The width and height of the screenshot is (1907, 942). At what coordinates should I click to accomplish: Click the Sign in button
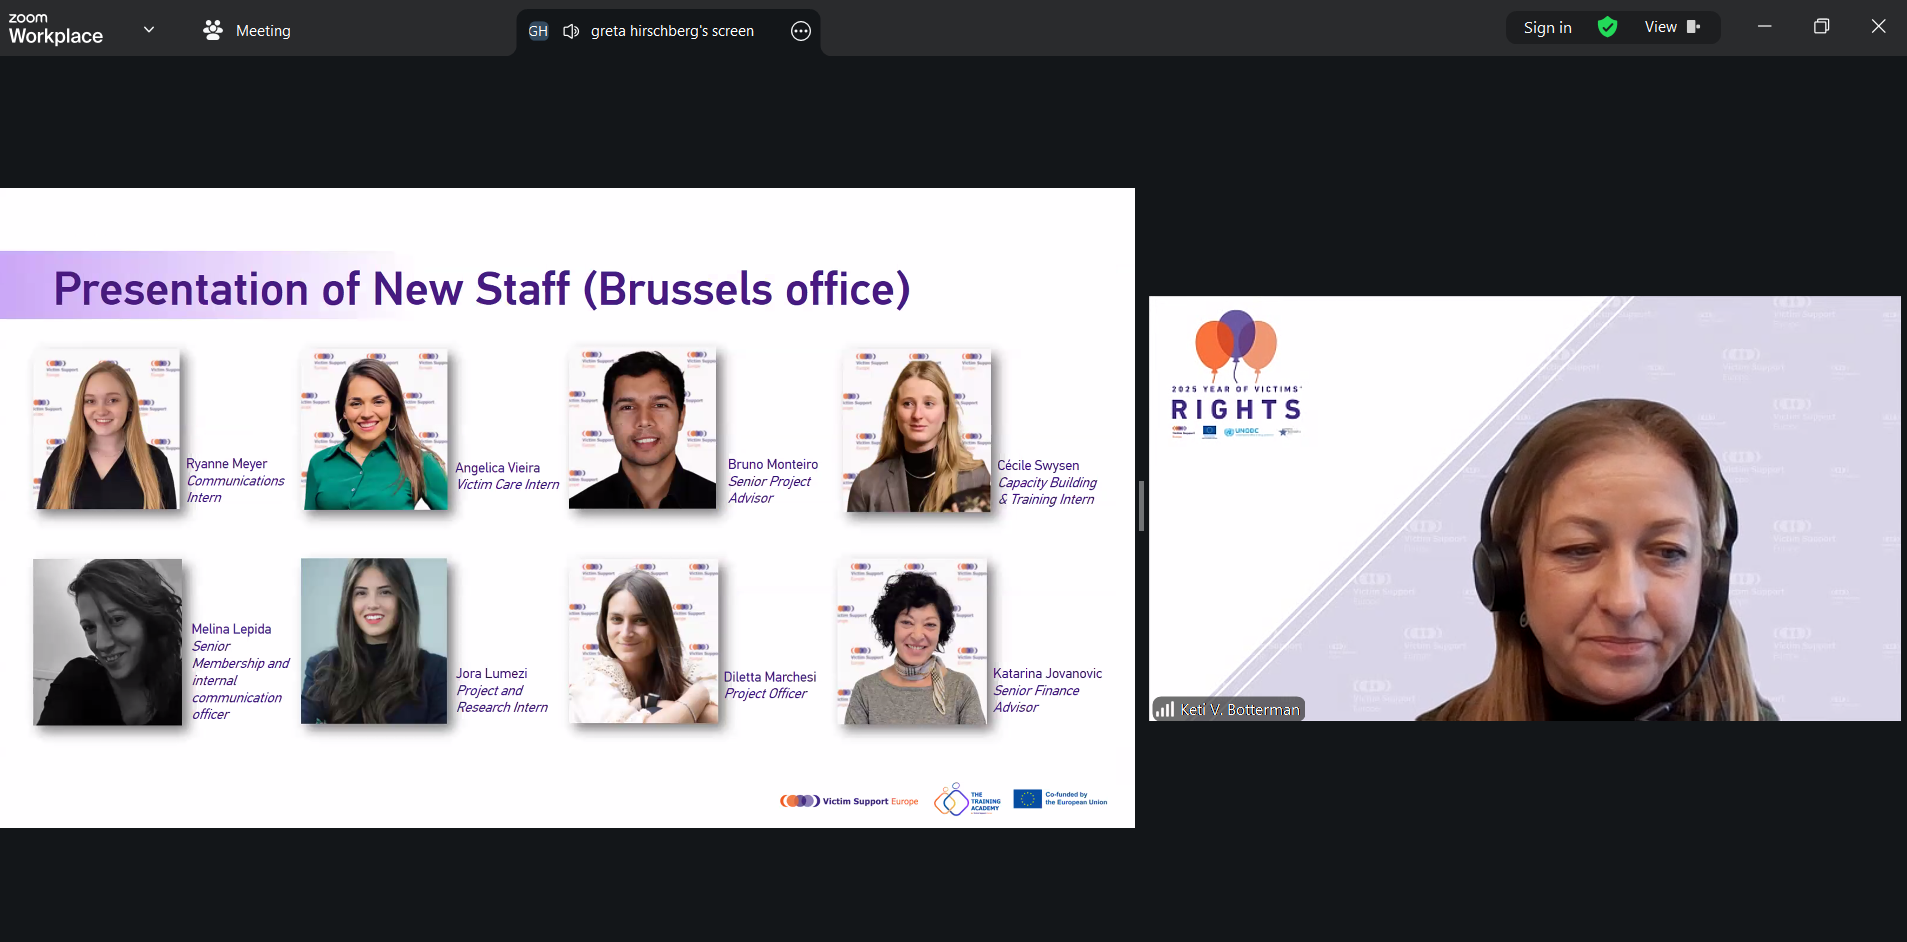(1547, 28)
